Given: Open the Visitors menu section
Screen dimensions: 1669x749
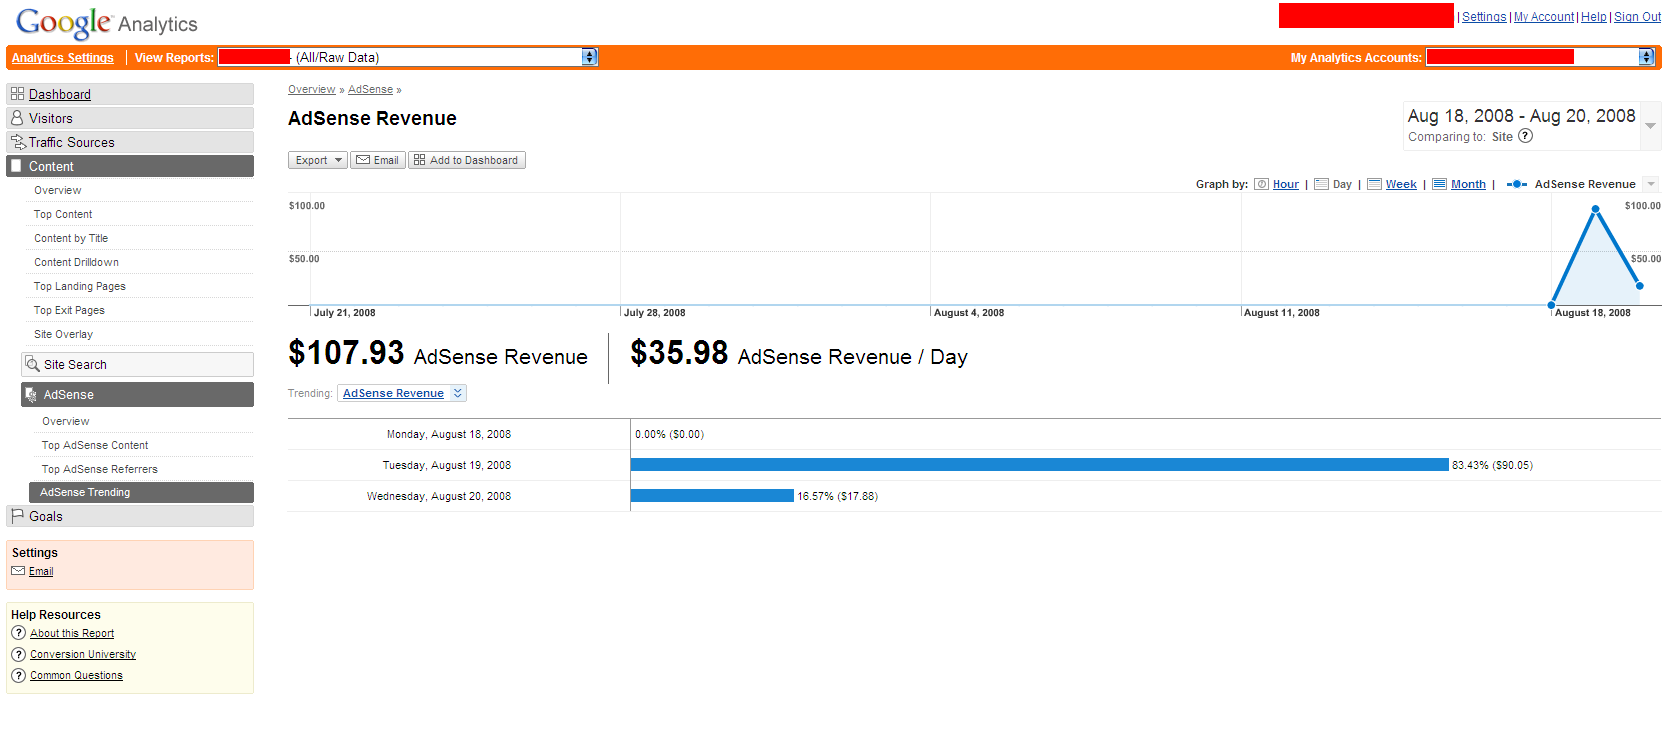Looking at the screenshot, I should coord(130,118).
